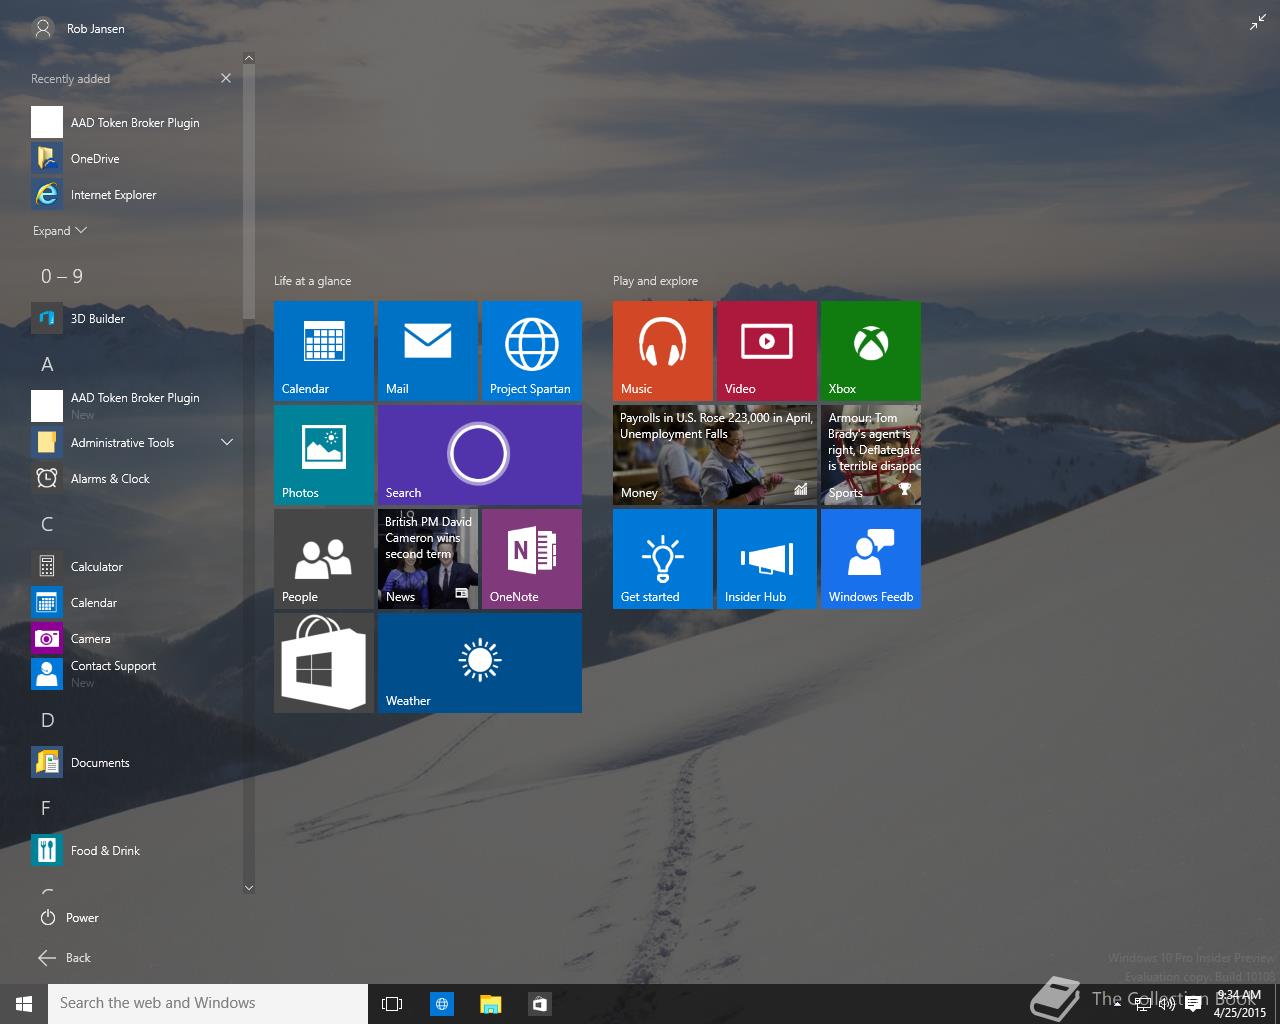Viewport: 1280px width, 1024px height.
Task: Open the Store tile
Action: [x=324, y=663]
